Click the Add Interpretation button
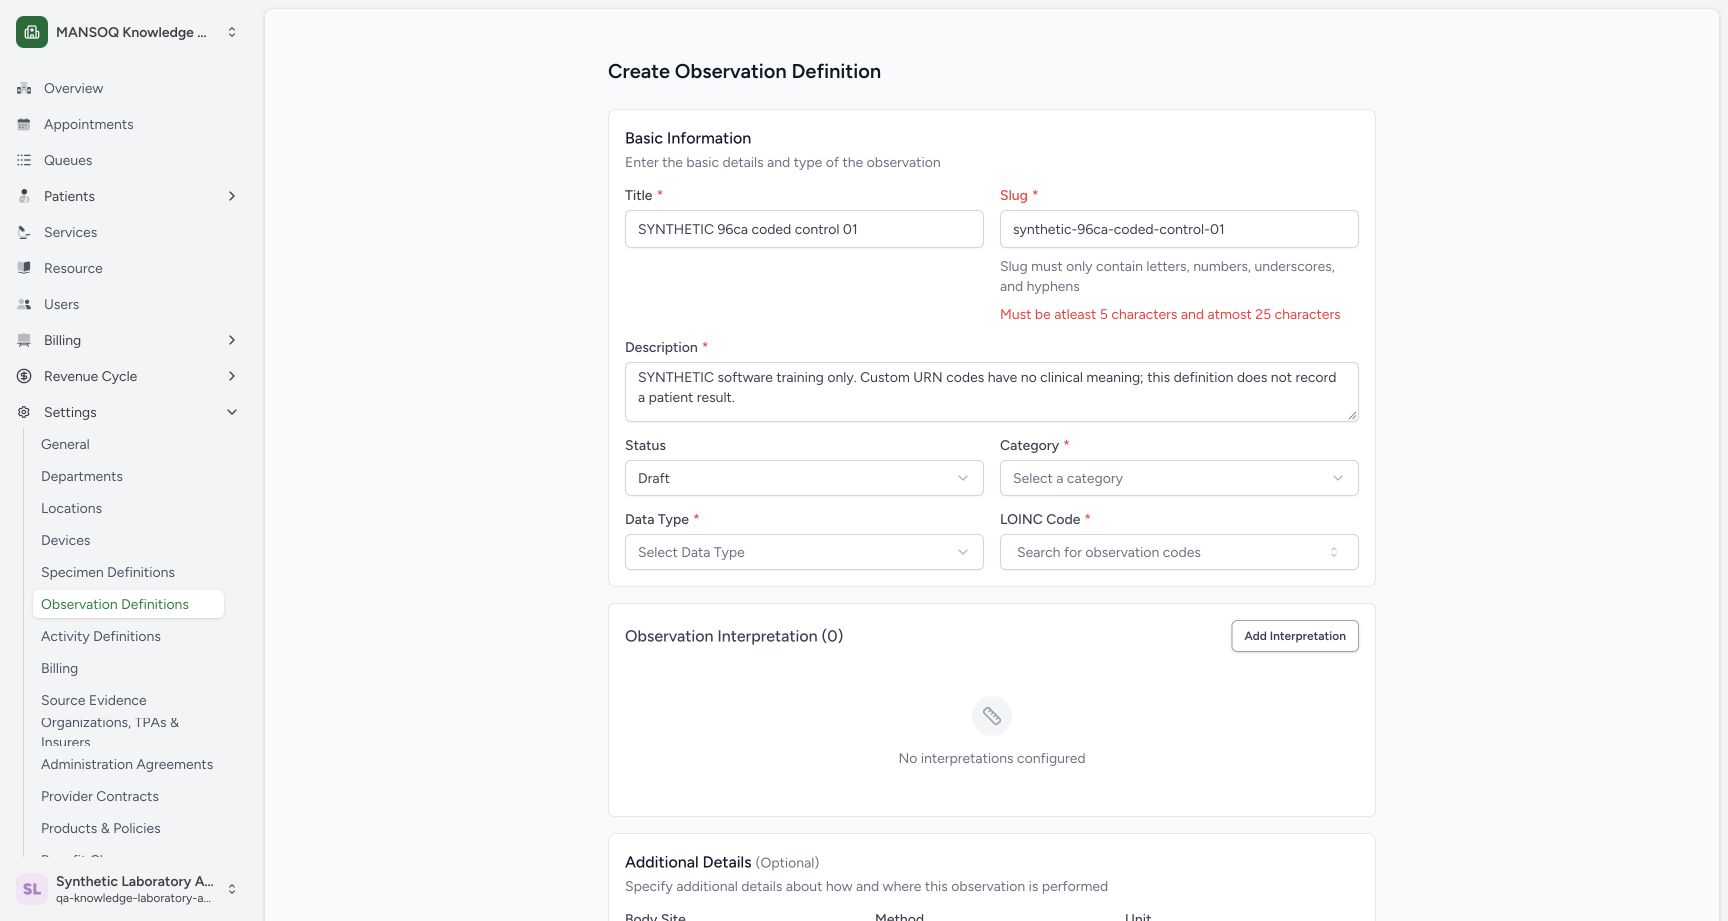The image size is (1728, 921). click(1295, 636)
